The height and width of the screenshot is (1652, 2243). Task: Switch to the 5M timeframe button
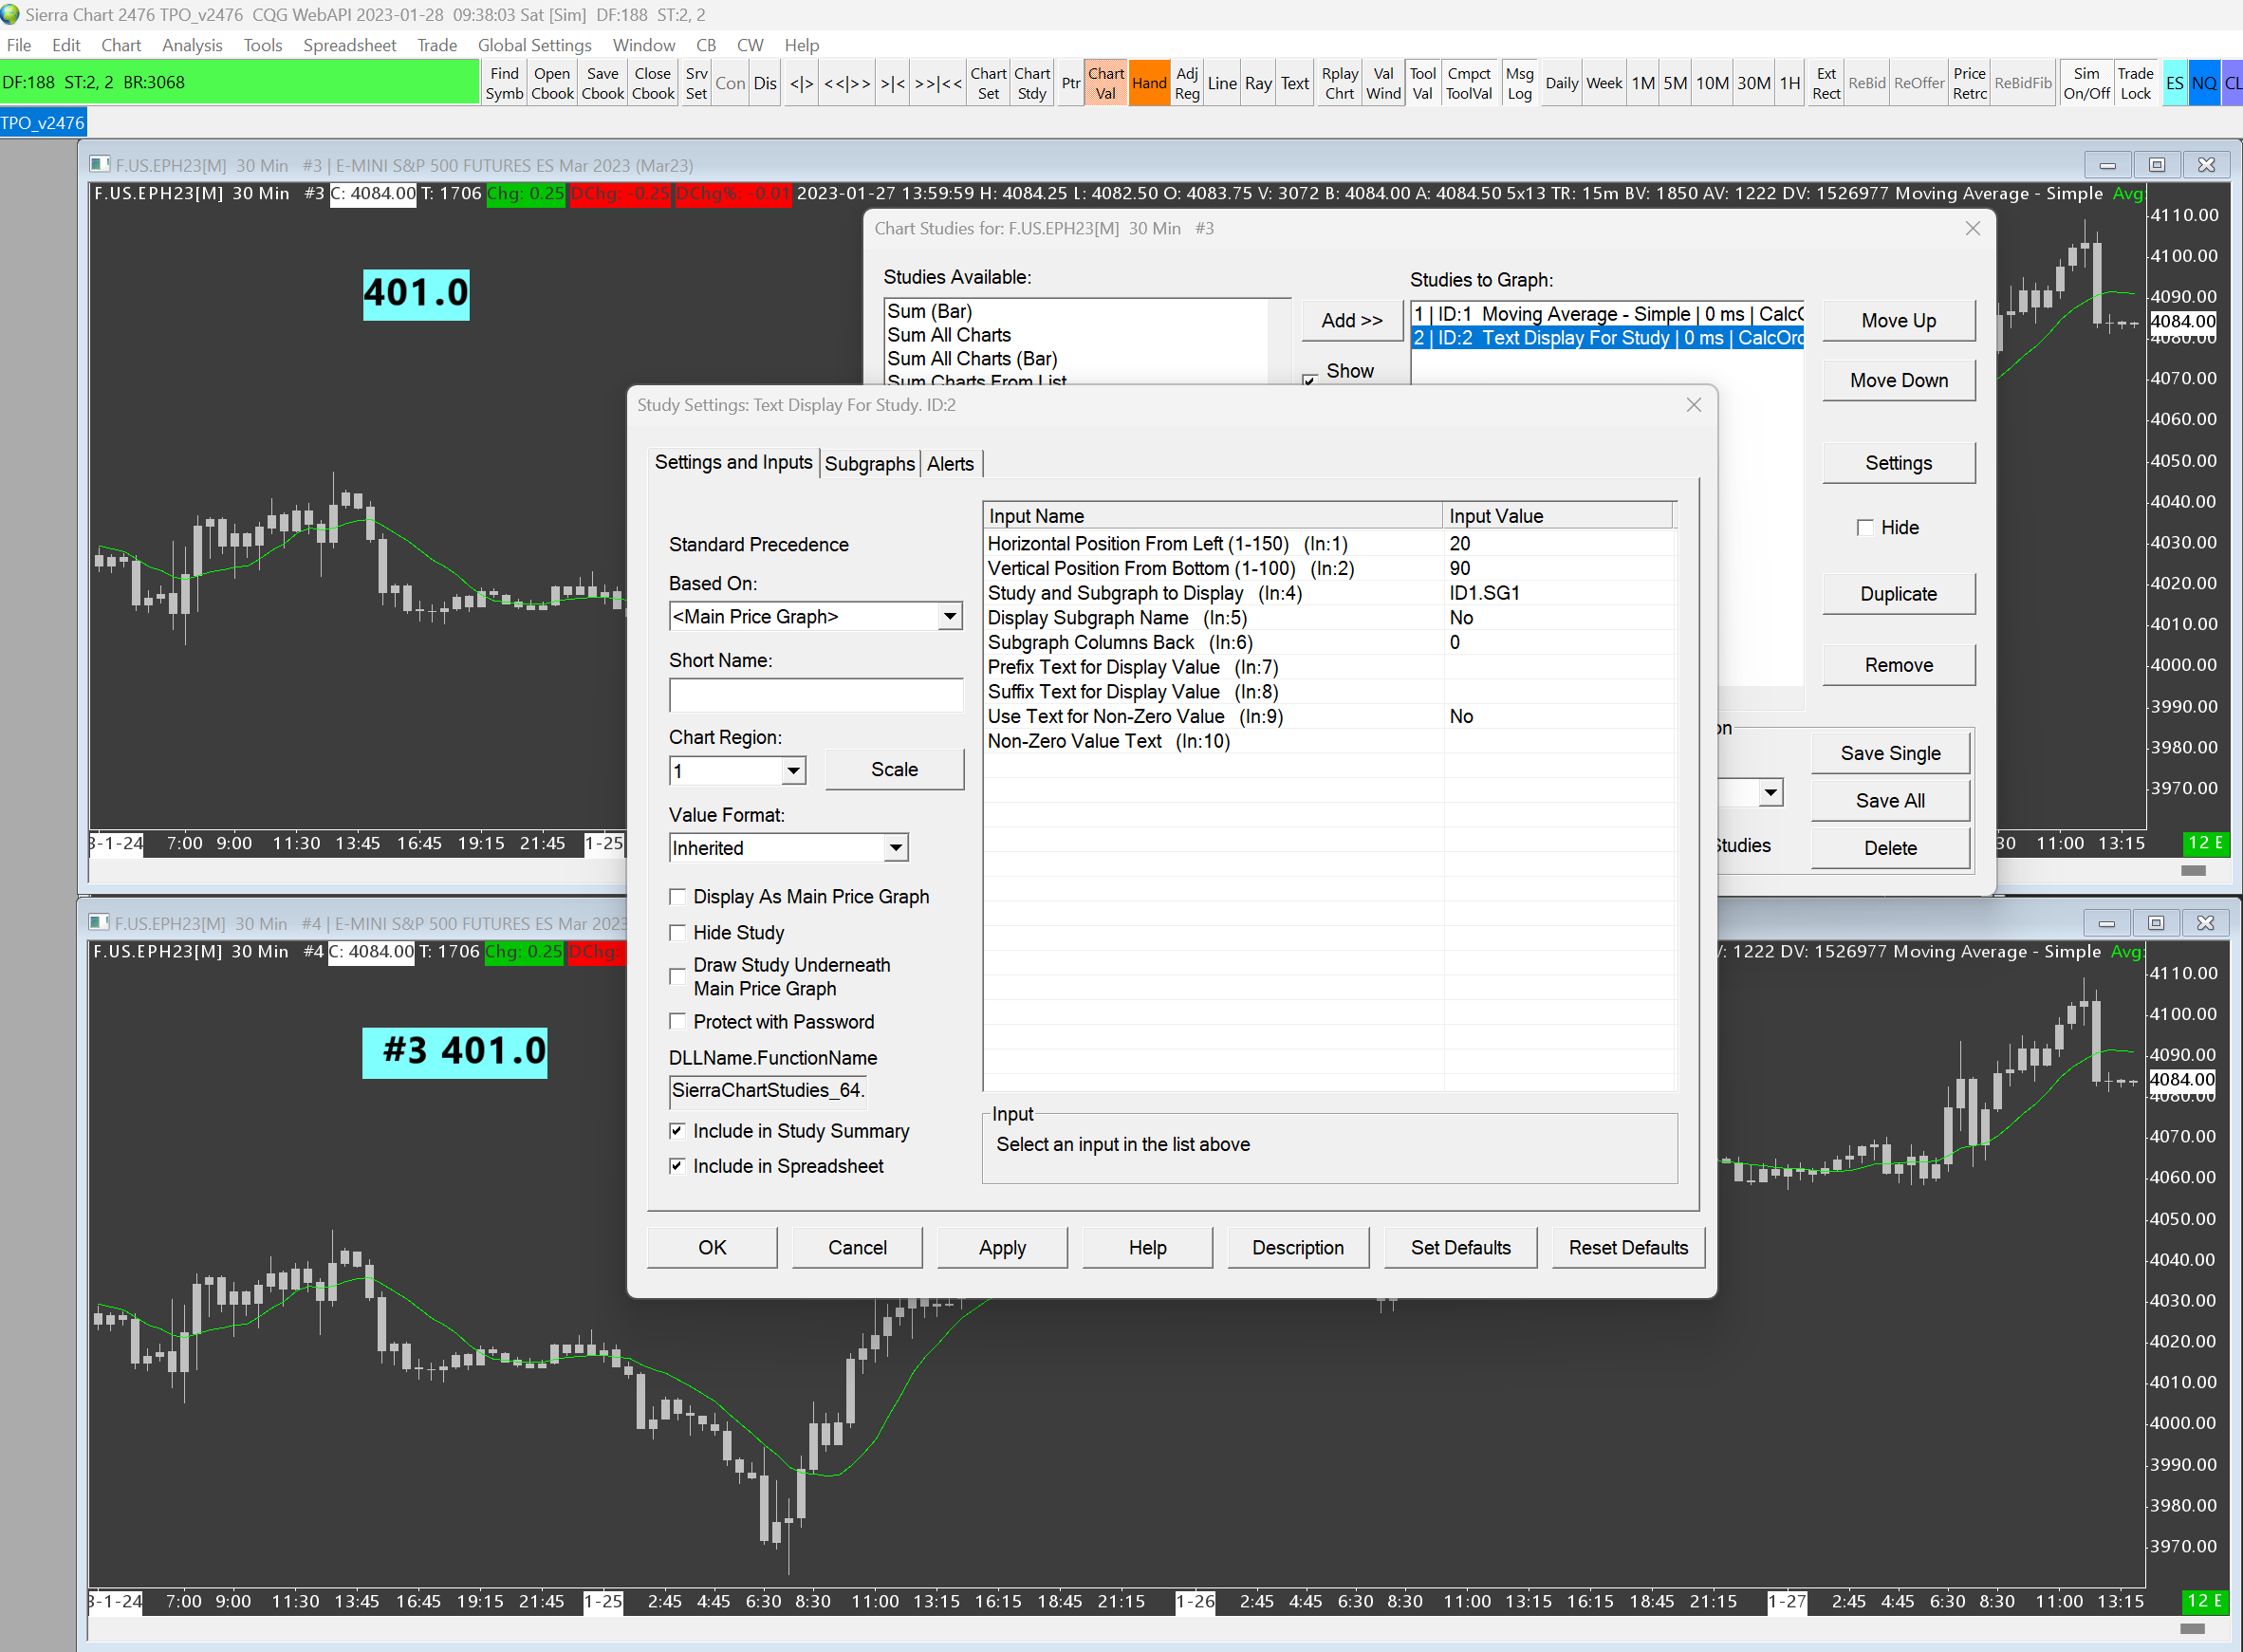1674,83
